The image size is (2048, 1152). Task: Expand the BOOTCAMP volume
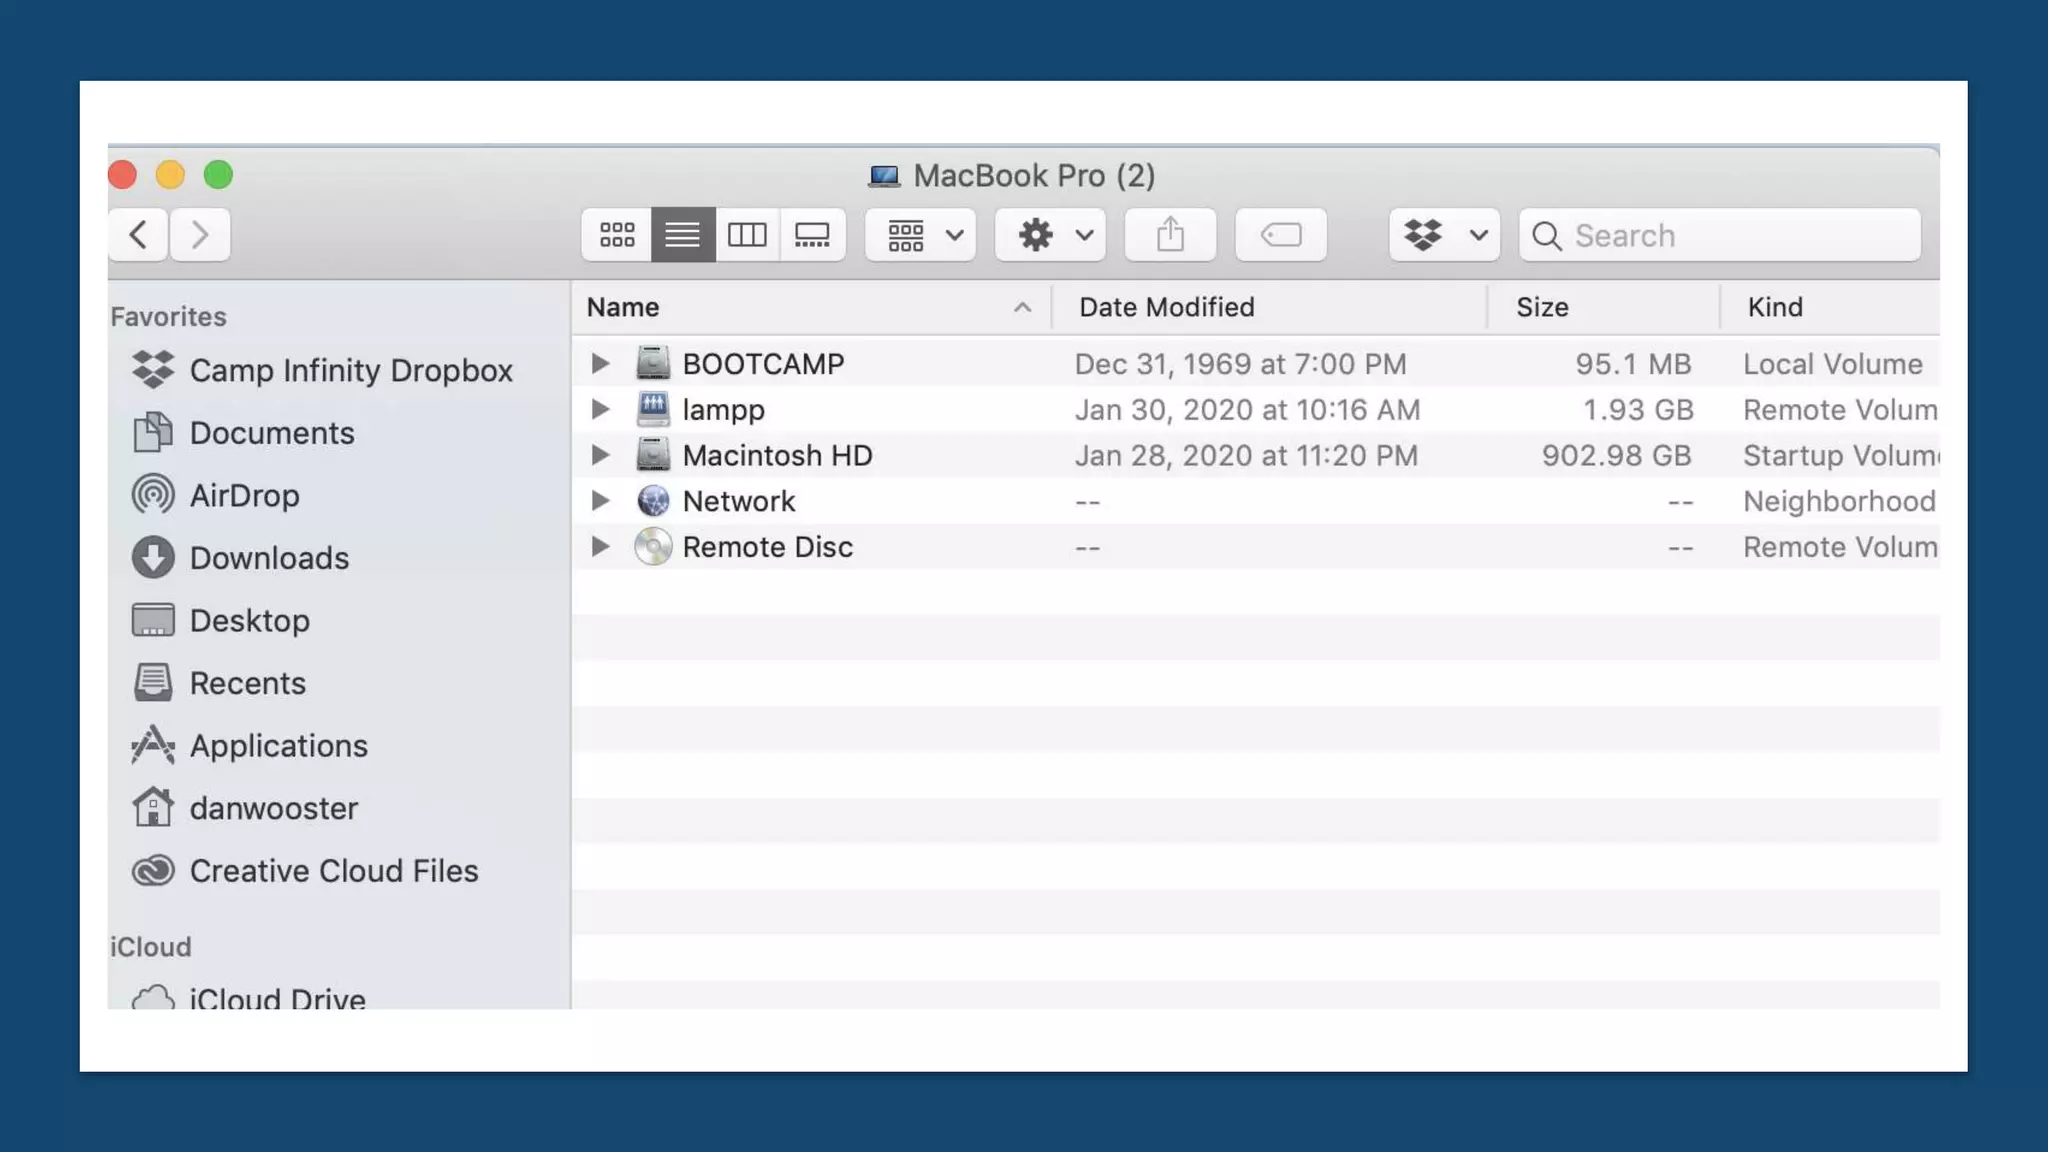pos(600,363)
